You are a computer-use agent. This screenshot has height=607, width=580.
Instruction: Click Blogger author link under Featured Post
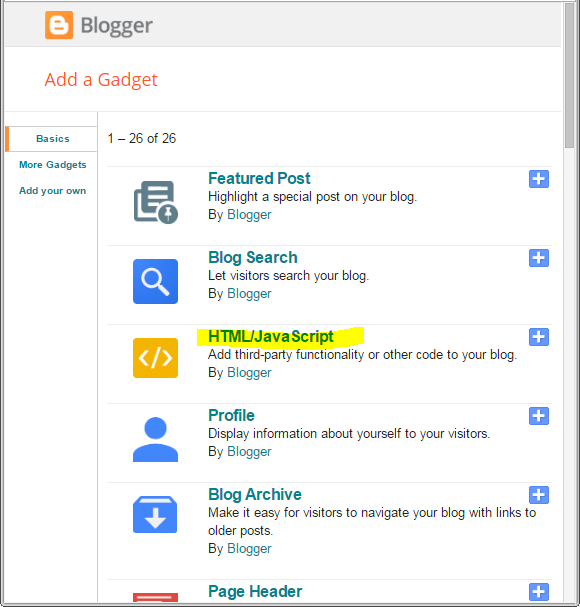click(249, 215)
